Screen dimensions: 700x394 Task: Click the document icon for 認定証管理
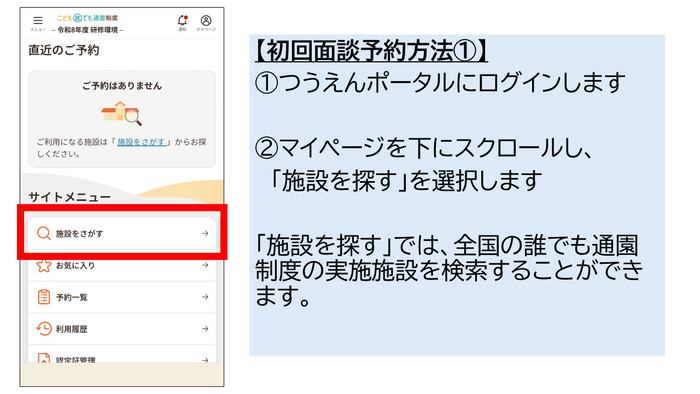[x=44, y=358]
